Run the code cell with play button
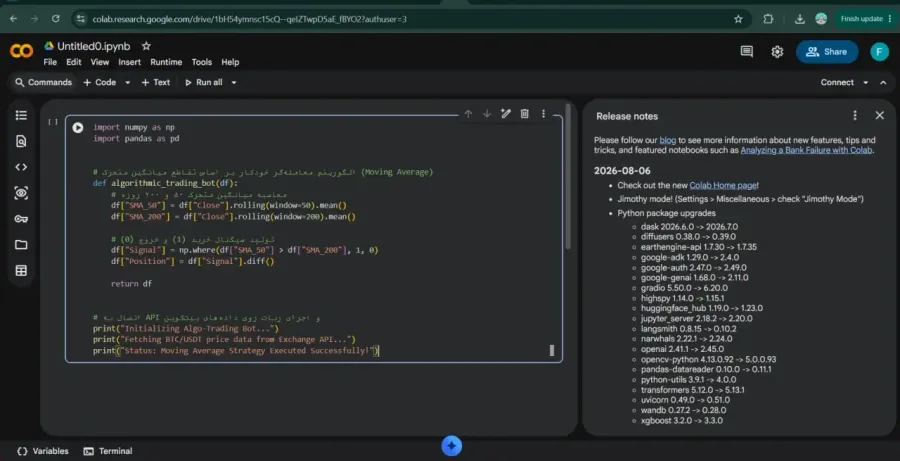 pyautogui.click(x=78, y=127)
